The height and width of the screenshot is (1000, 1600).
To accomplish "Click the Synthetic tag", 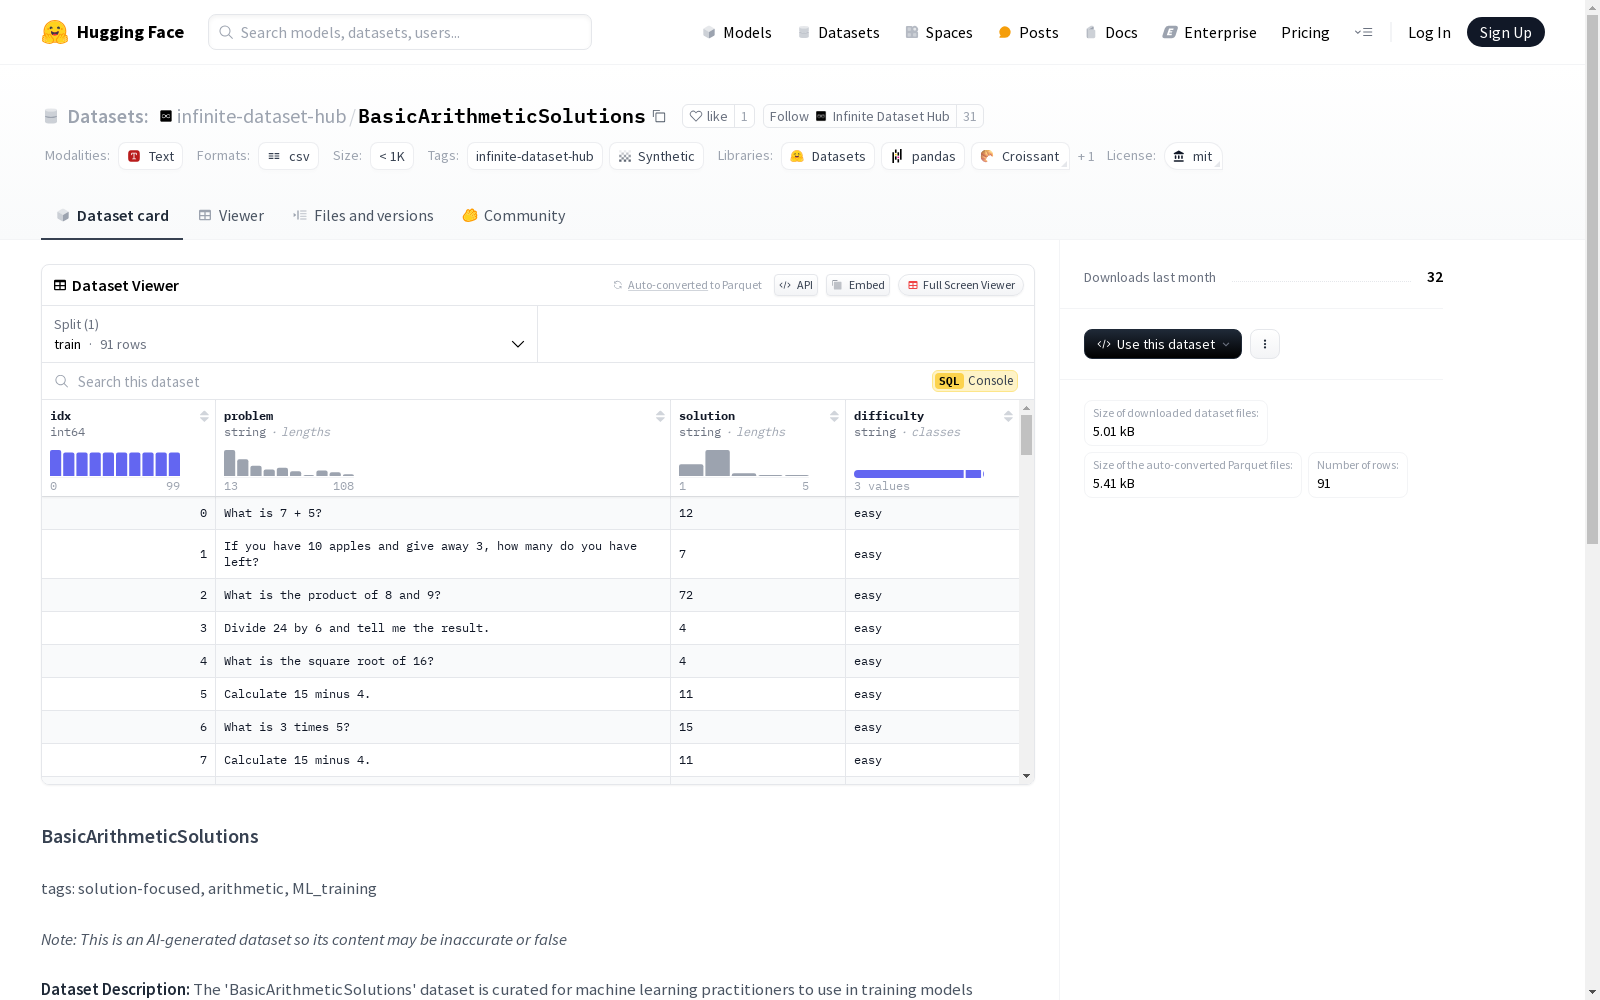I will click(x=656, y=156).
